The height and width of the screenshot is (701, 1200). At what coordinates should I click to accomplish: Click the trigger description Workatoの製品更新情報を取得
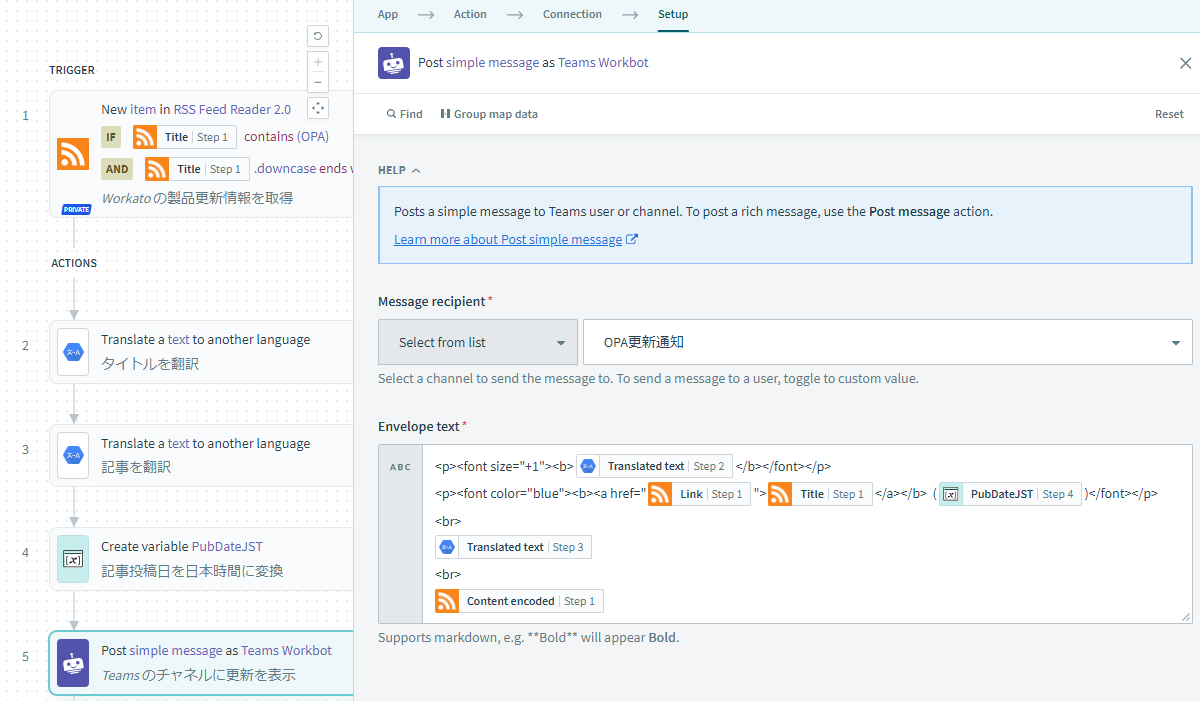(x=197, y=198)
